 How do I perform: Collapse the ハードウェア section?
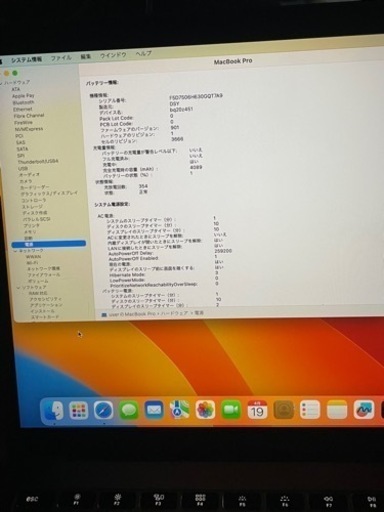(1, 83)
